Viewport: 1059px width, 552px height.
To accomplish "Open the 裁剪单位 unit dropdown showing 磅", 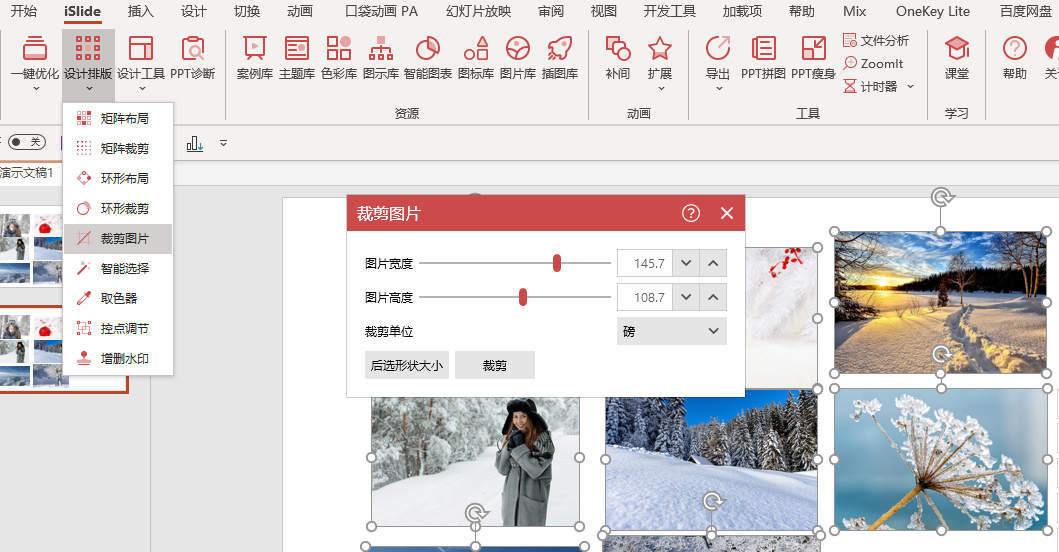I will [671, 331].
